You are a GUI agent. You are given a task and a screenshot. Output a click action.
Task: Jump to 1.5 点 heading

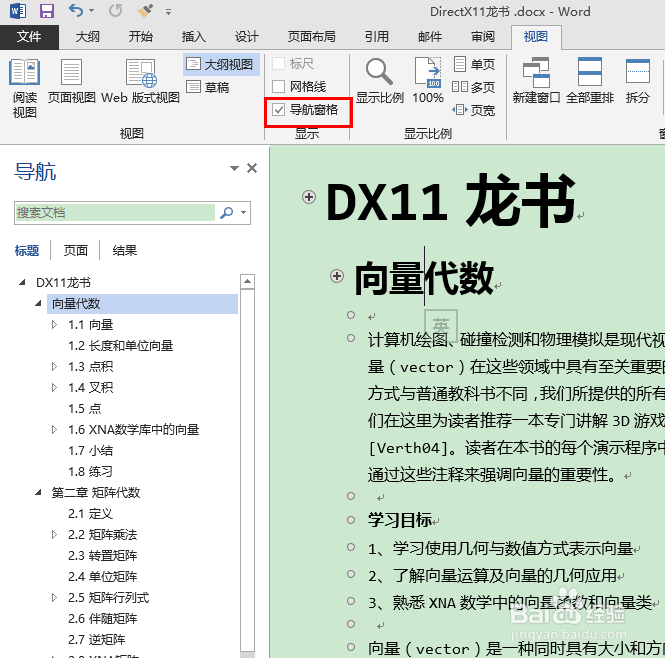tap(85, 409)
